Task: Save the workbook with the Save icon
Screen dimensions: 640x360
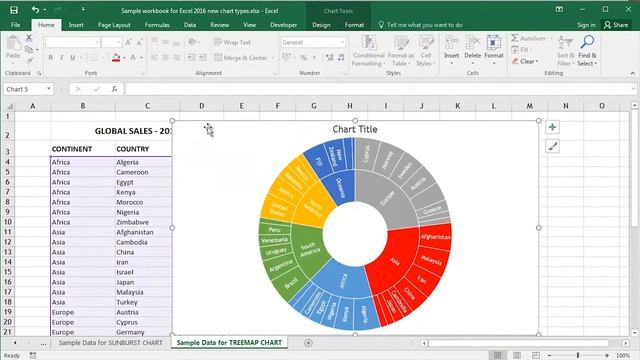Action: [14, 10]
